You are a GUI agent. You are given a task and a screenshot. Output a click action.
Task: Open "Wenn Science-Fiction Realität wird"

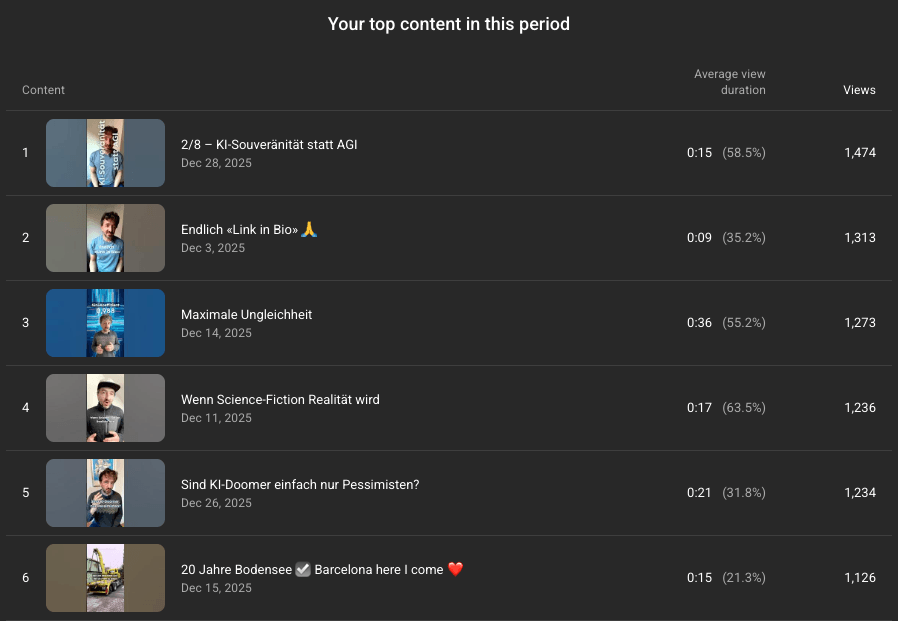coord(280,399)
